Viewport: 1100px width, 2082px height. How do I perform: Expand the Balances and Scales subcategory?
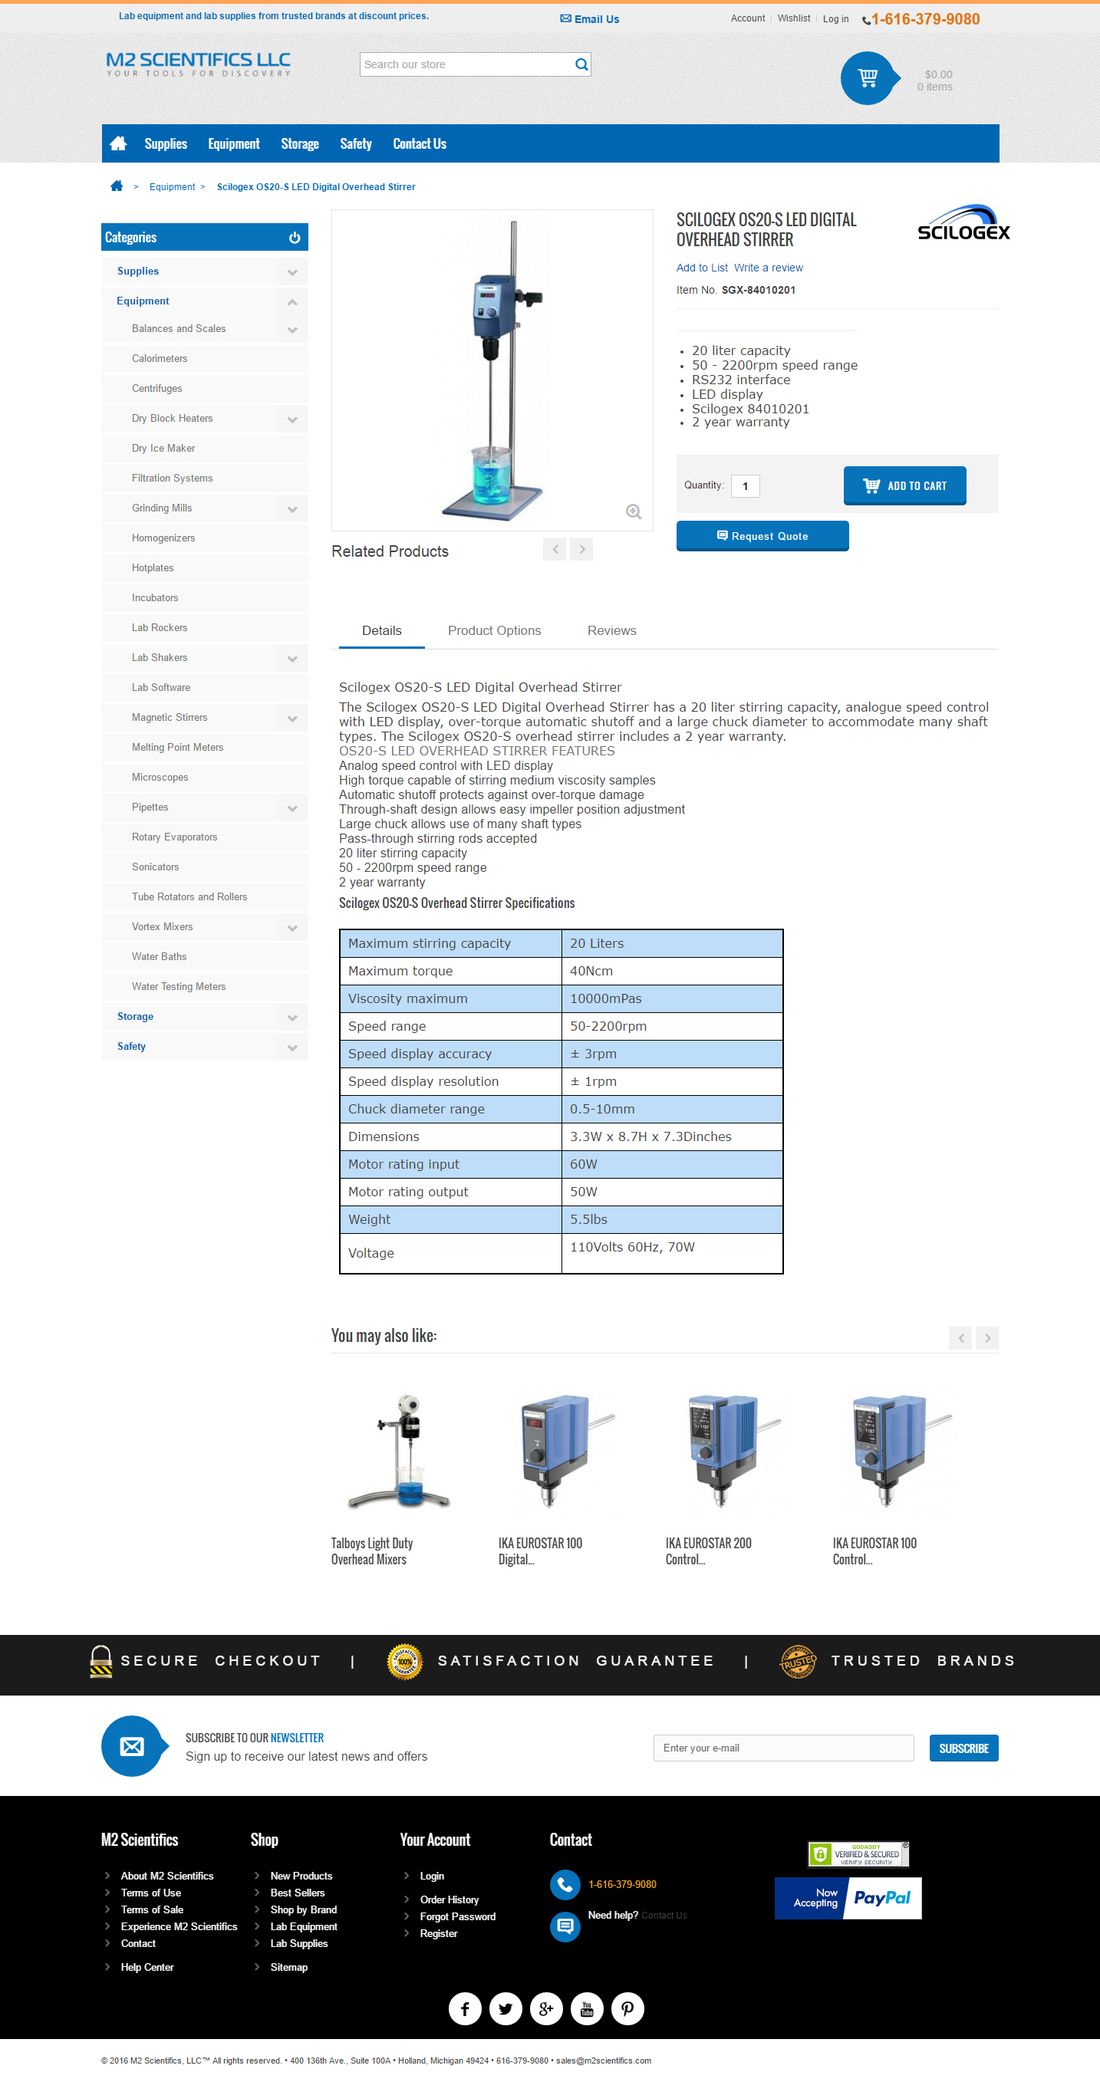point(292,330)
